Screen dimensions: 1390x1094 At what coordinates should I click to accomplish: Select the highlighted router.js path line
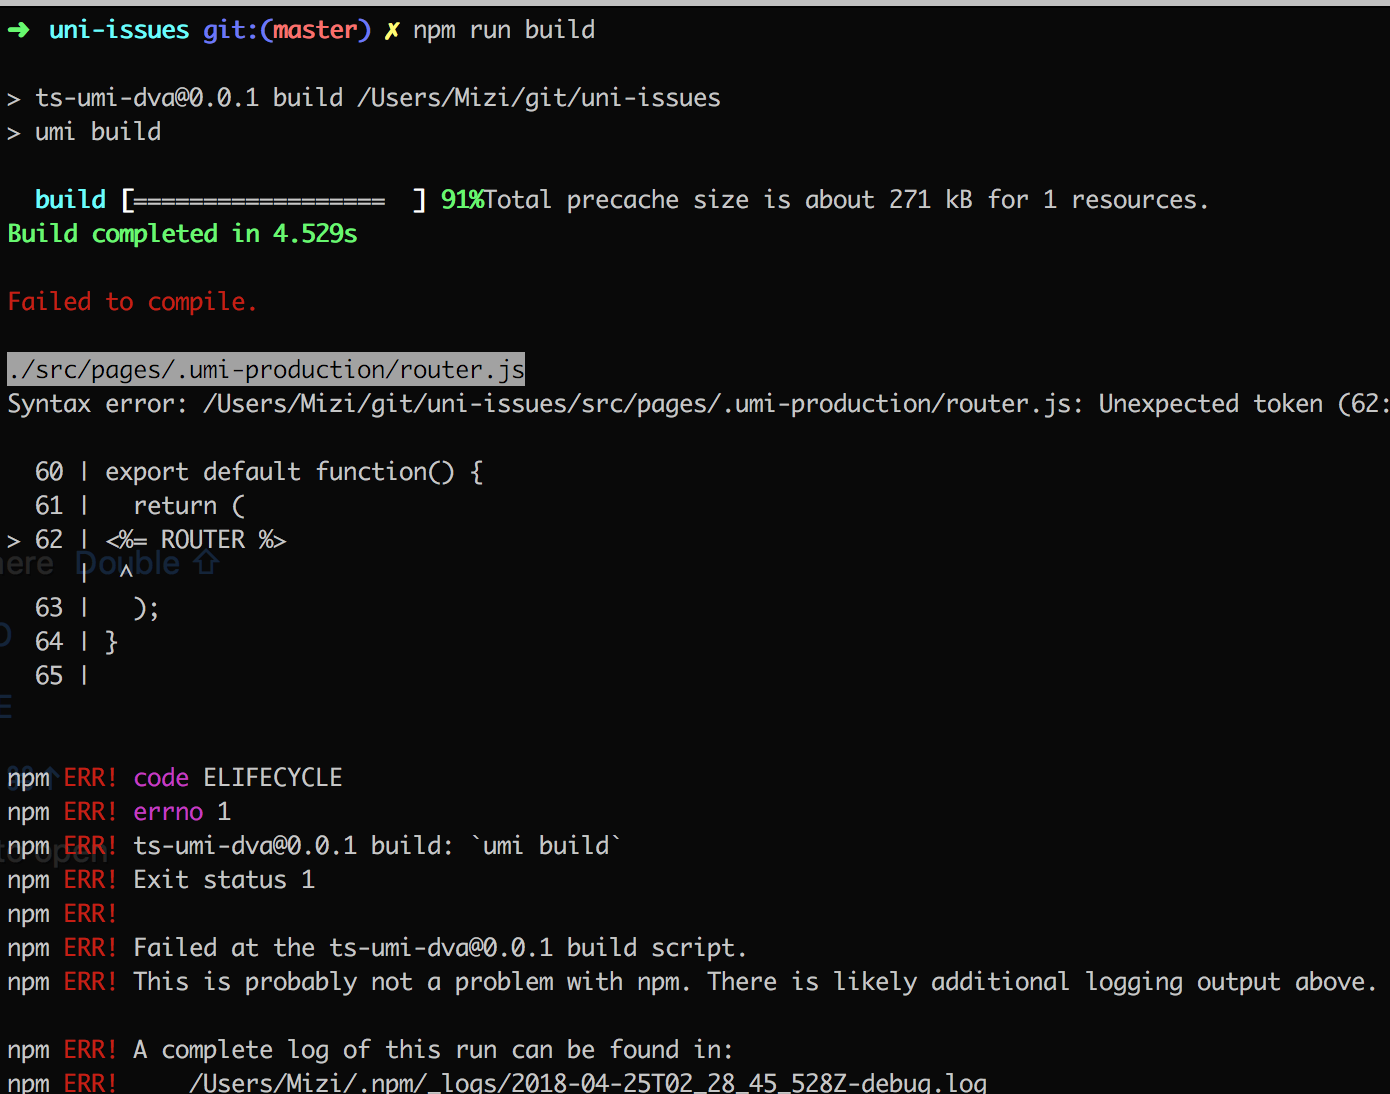click(265, 369)
